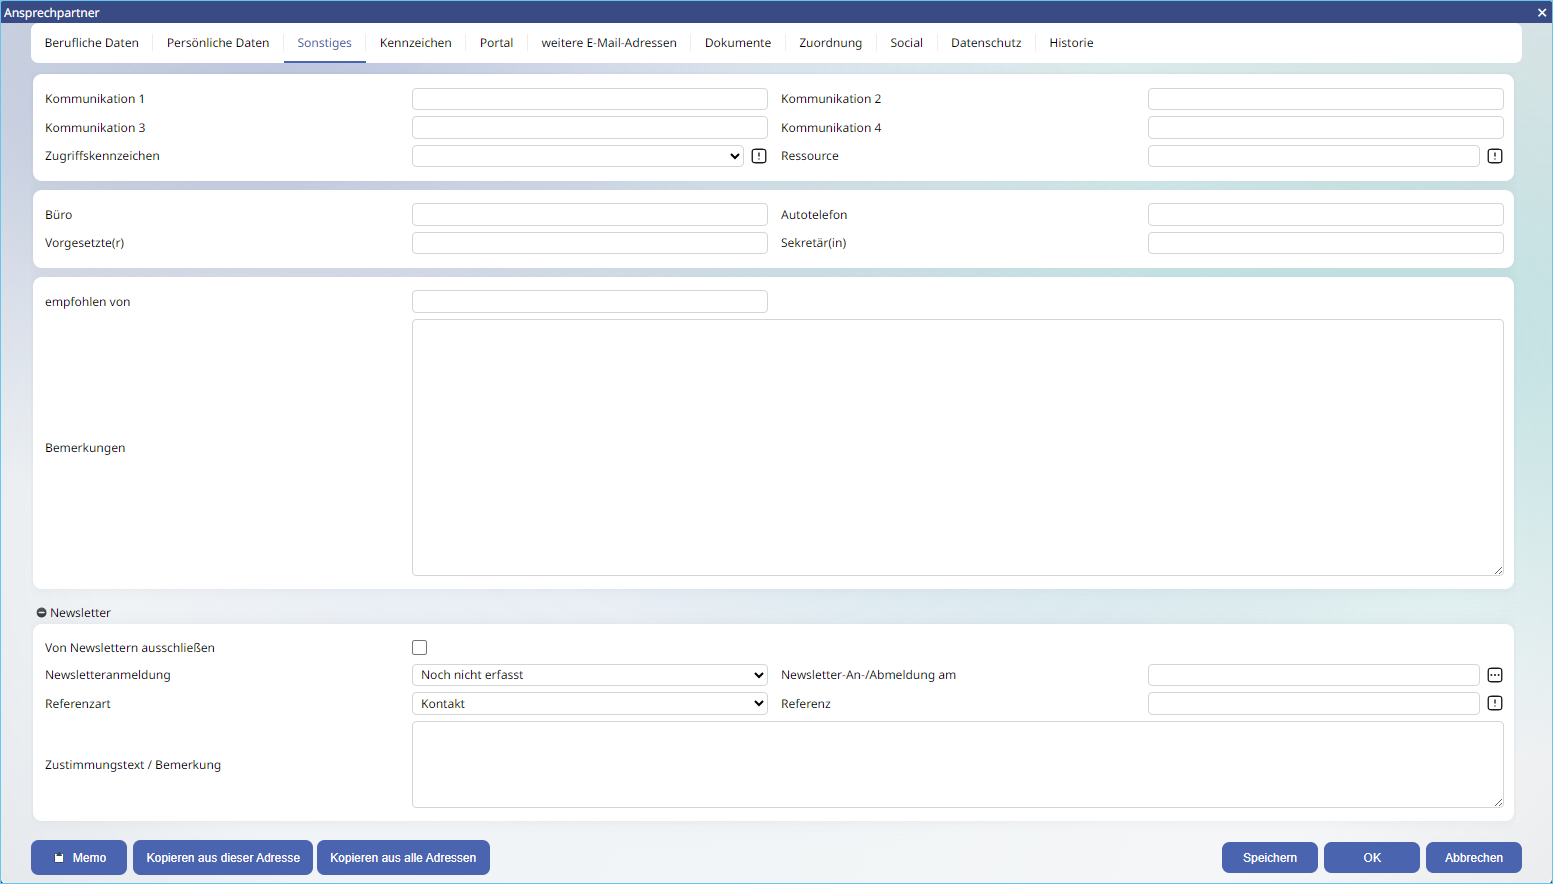Open lookup icon next to Ressource field
This screenshot has width=1553, height=884.
coord(1495,156)
